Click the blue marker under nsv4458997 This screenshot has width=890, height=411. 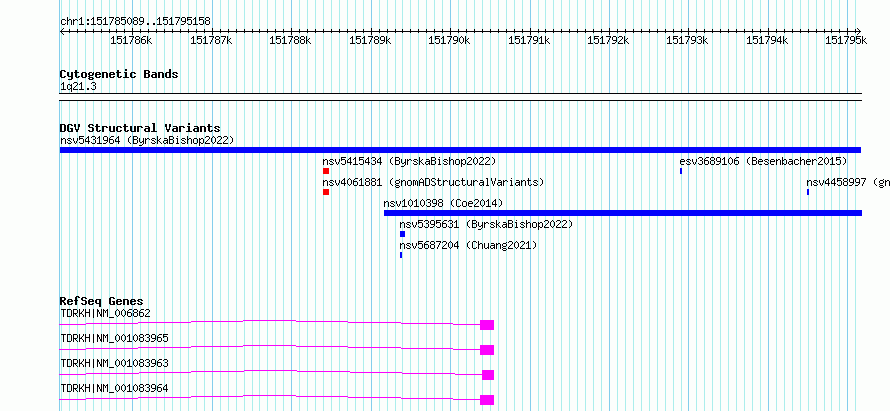coord(808,192)
